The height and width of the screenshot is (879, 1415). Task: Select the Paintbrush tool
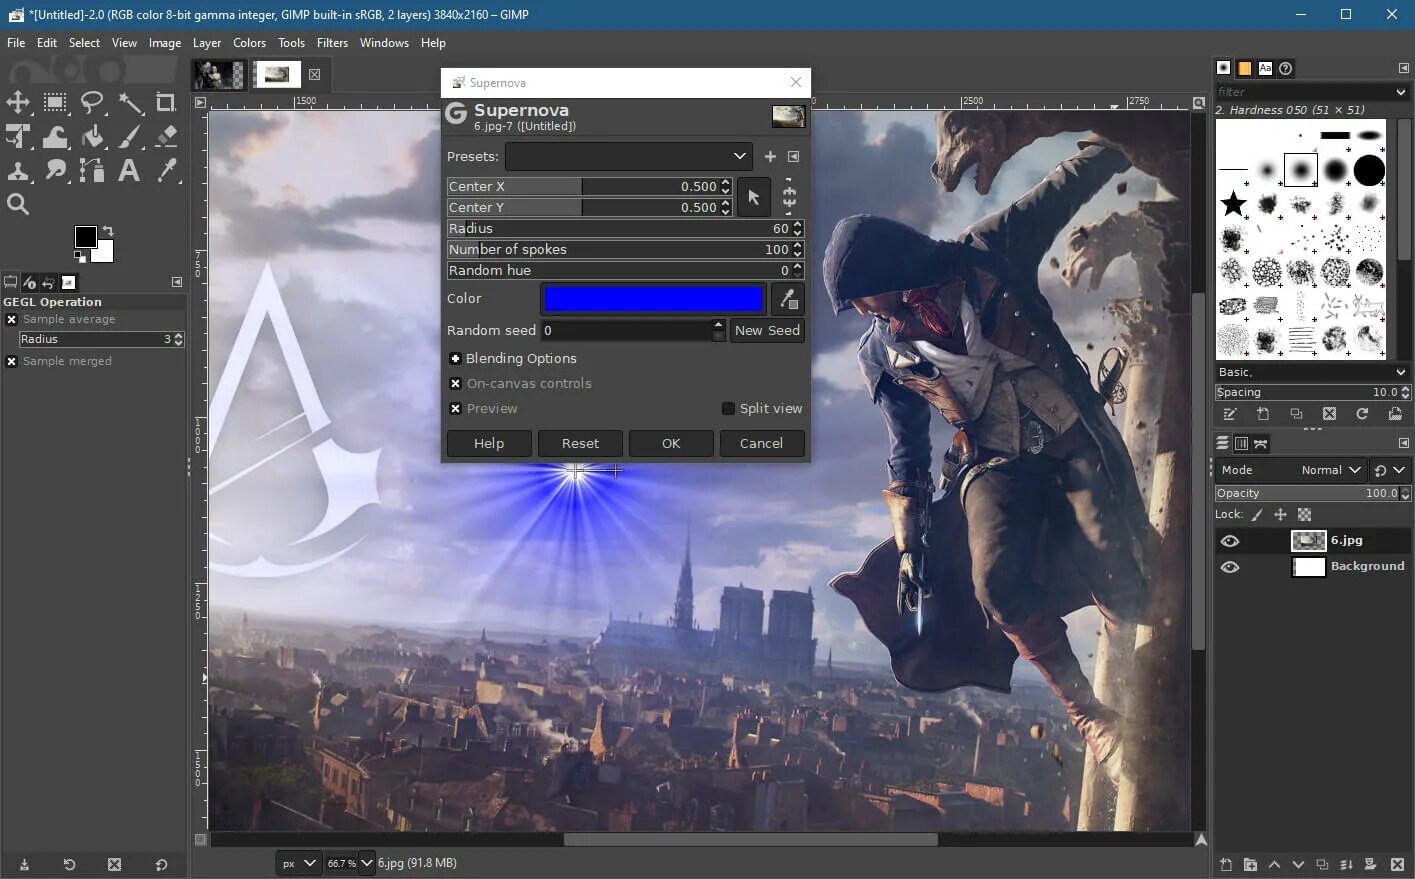(130, 136)
